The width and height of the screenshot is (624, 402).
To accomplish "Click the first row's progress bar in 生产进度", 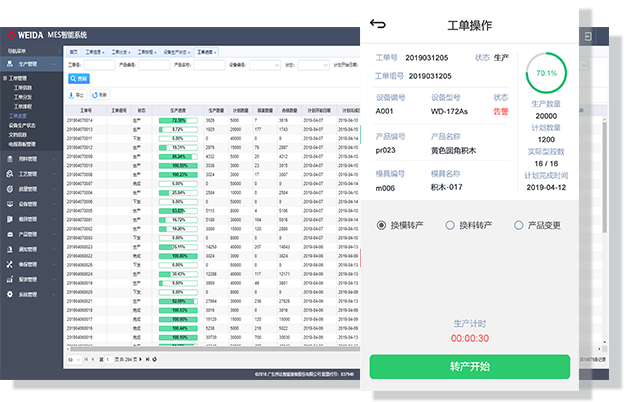I will tap(178, 120).
